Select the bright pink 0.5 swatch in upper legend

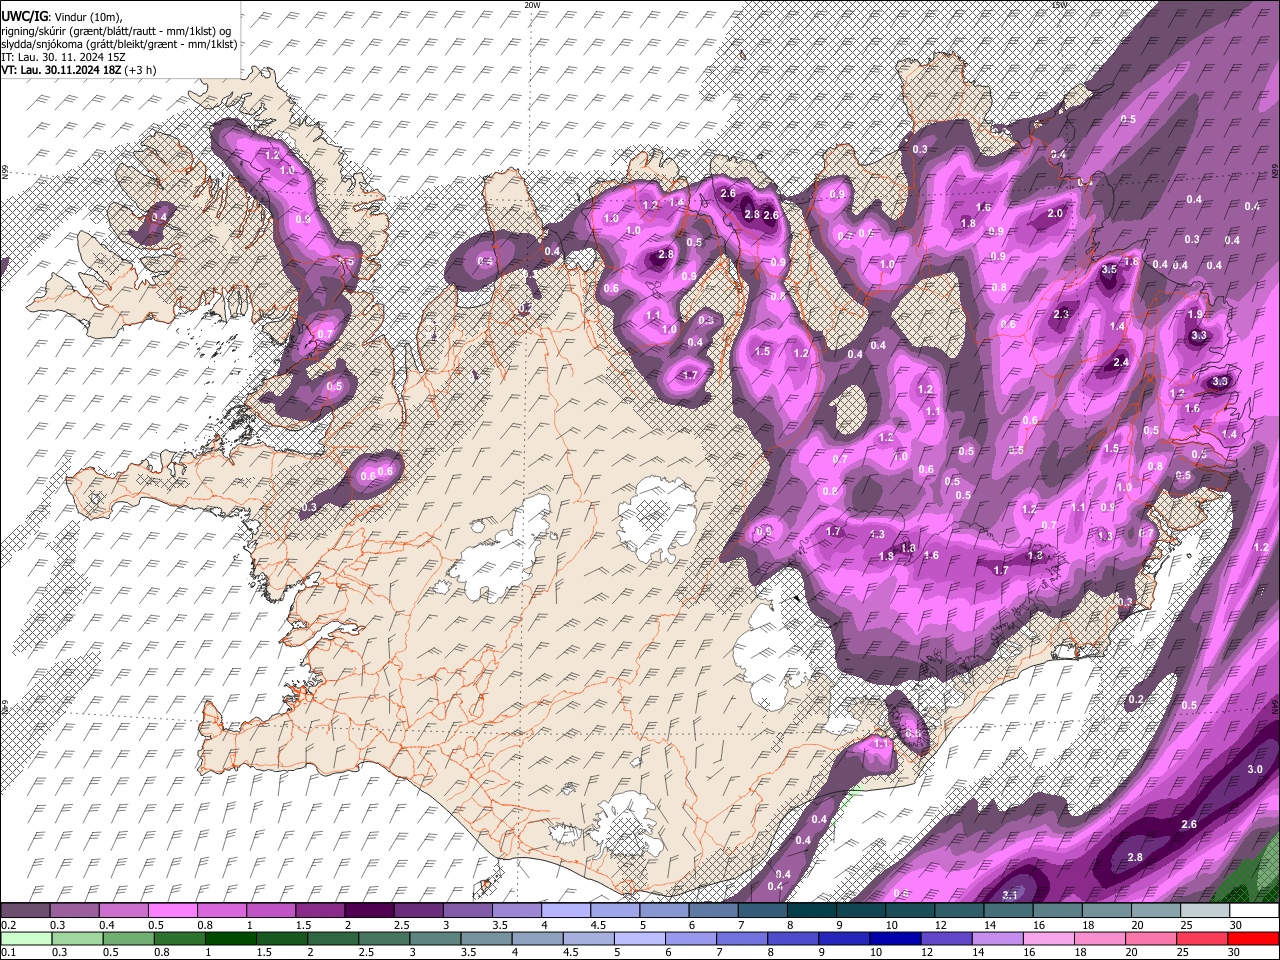[x=172, y=911]
